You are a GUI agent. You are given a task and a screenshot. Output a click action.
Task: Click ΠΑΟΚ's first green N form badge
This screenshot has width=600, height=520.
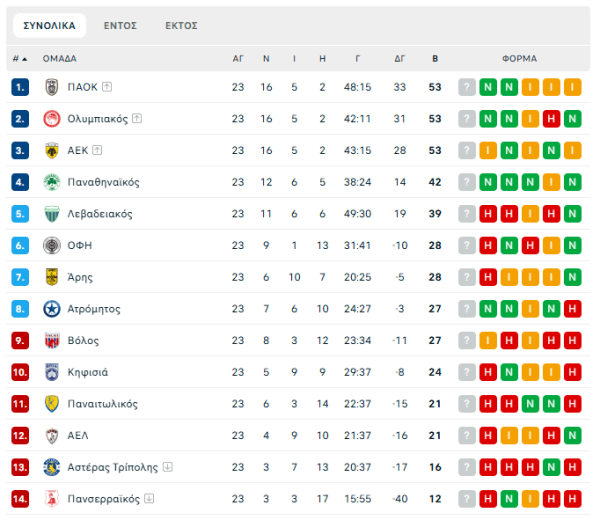click(x=488, y=87)
